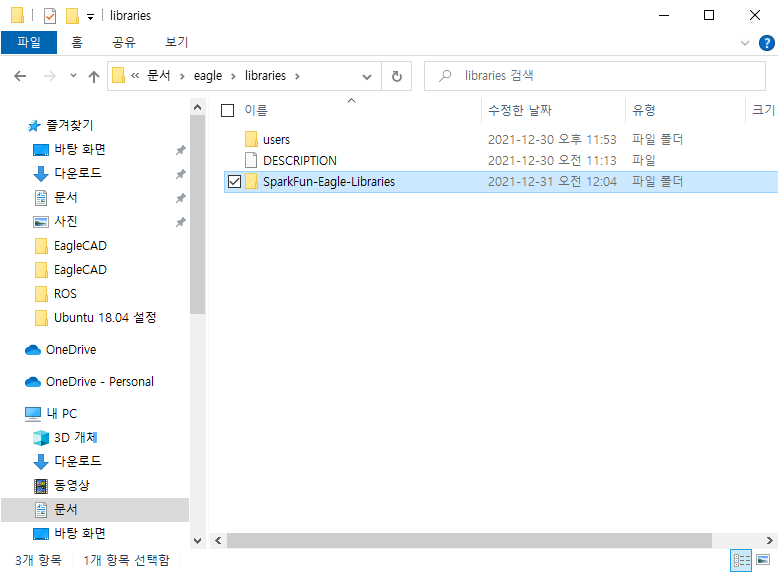This screenshot has width=779, height=573.
Task: Expand the ribbon with the chevron
Action: [x=745, y=43]
